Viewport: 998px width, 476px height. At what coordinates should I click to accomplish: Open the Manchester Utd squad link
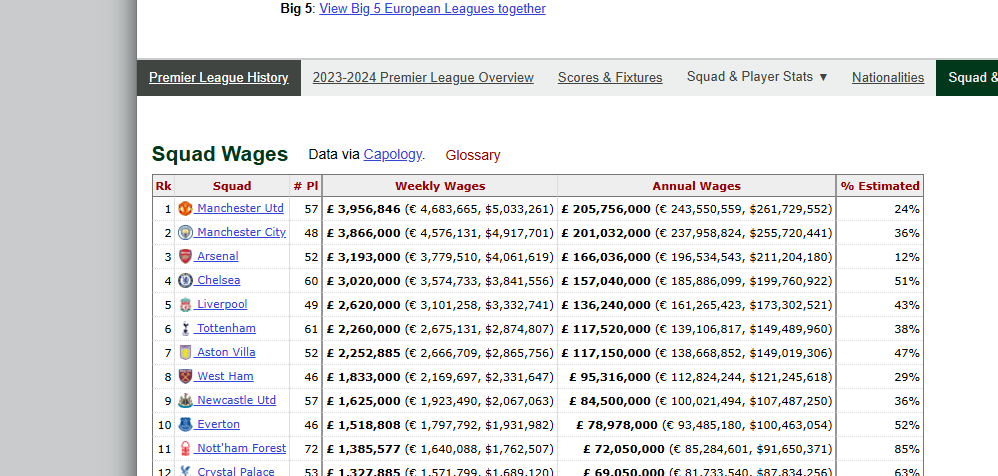click(x=239, y=208)
